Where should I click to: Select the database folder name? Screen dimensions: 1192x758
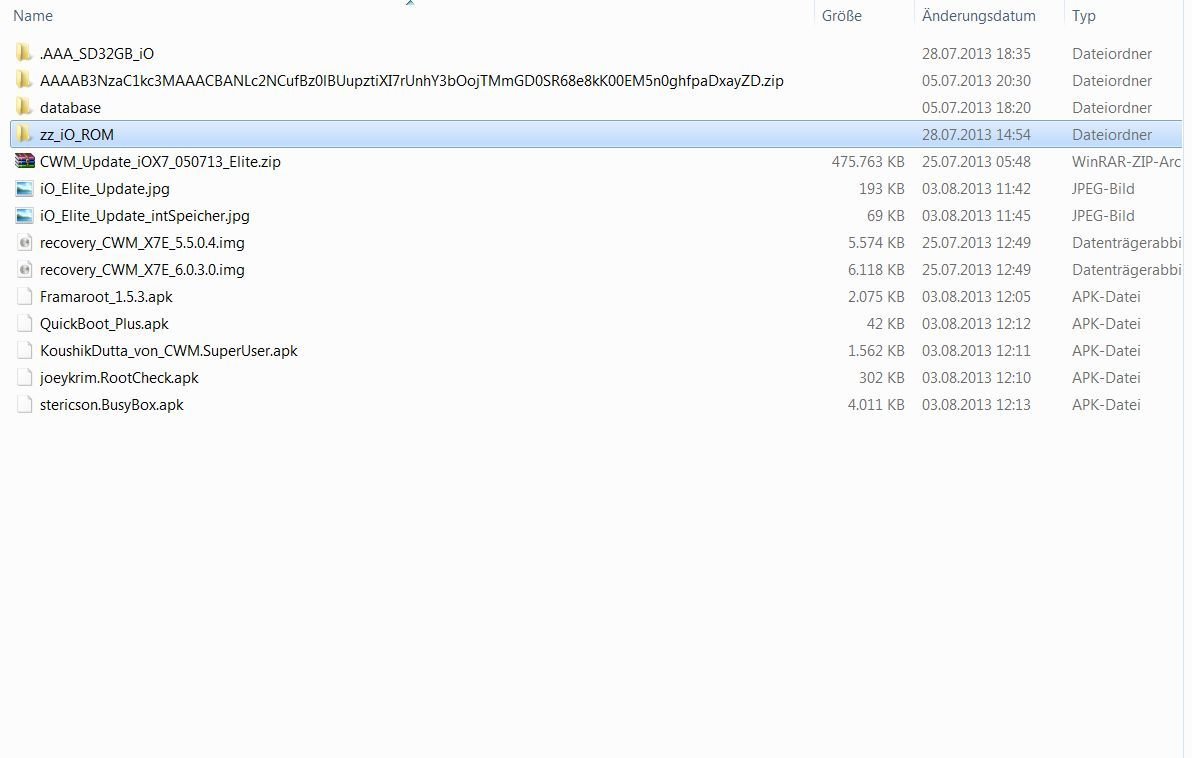[70, 108]
